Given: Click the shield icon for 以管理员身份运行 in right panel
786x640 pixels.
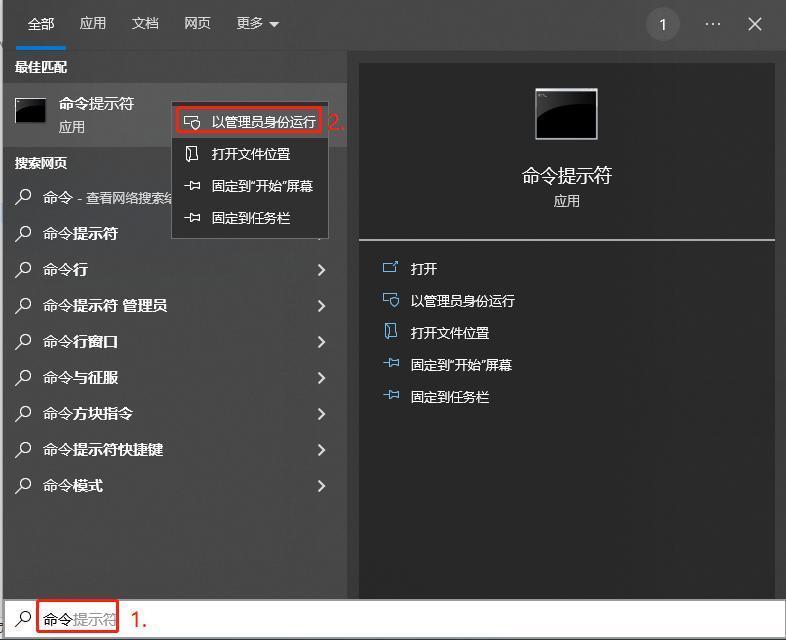Looking at the screenshot, I should (390, 300).
